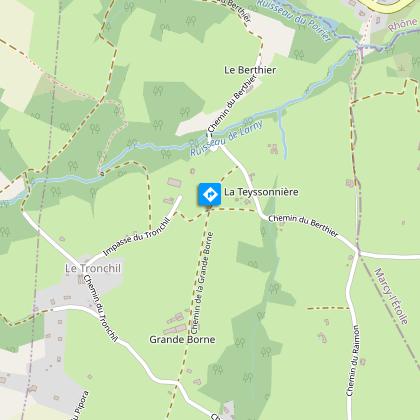Click the Chemin du Berthier label east of La Teyssonnière
The height and width of the screenshot is (420, 420).
pyautogui.click(x=303, y=226)
